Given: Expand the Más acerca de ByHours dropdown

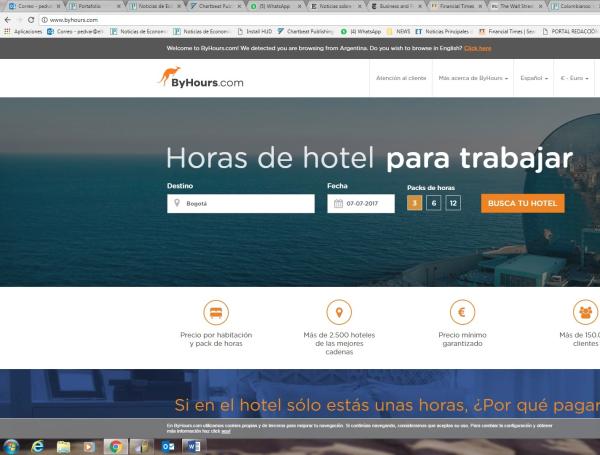Looking at the screenshot, I should pos(473,78).
